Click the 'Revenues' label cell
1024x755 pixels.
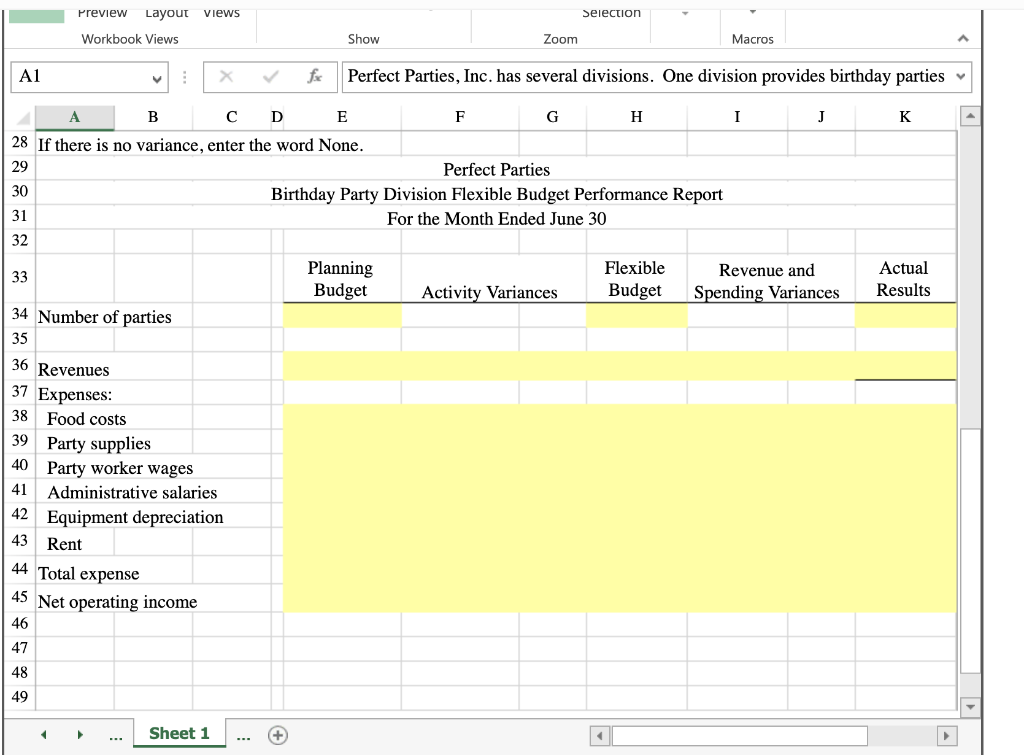[74, 370]
